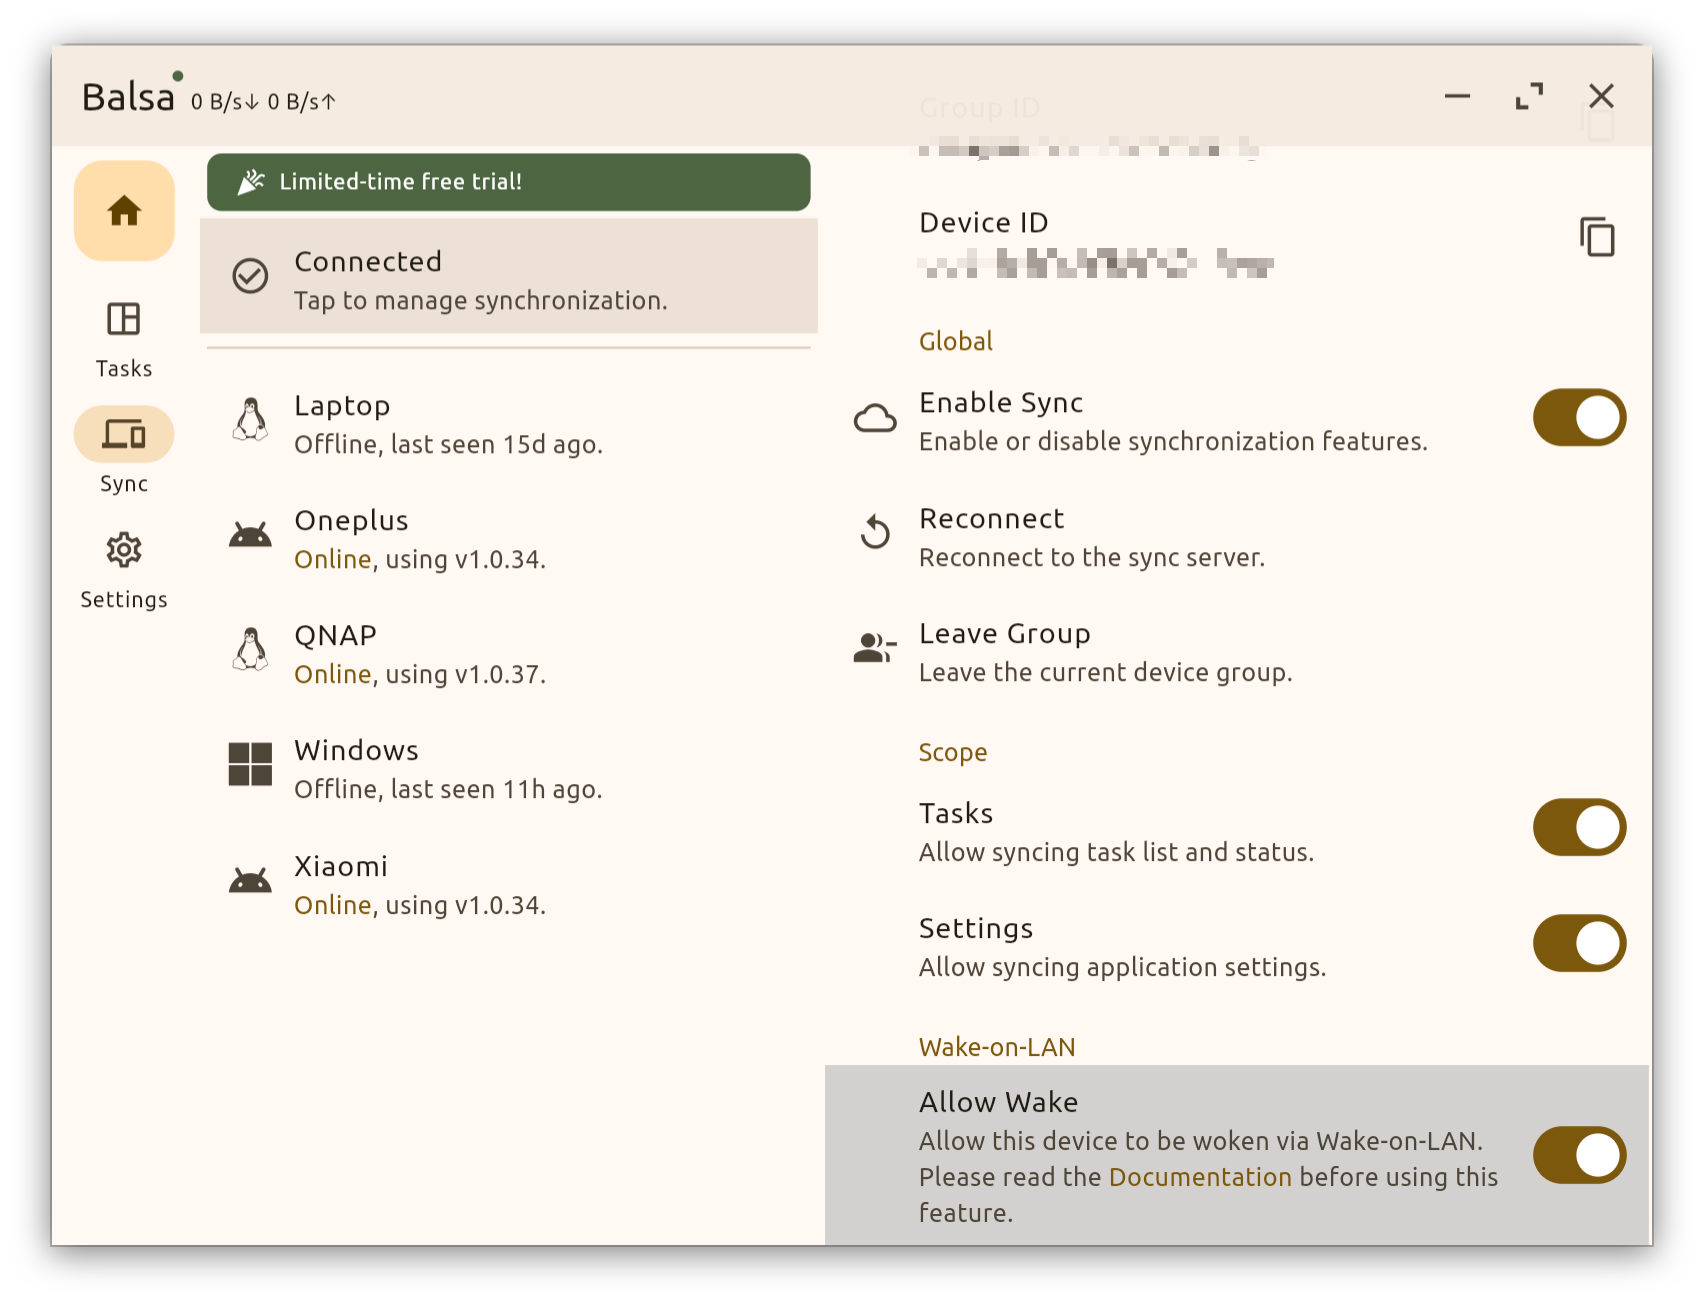Screen dimensions: 1704x1304
Task: Click the Connected checkmark icon
Action: coord(250,276)
